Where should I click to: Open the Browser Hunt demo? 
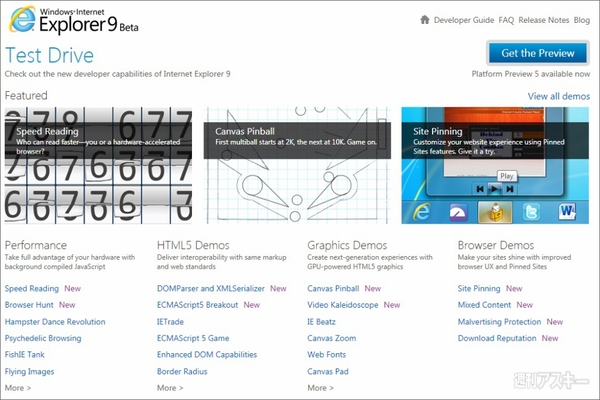click(29, 305)
